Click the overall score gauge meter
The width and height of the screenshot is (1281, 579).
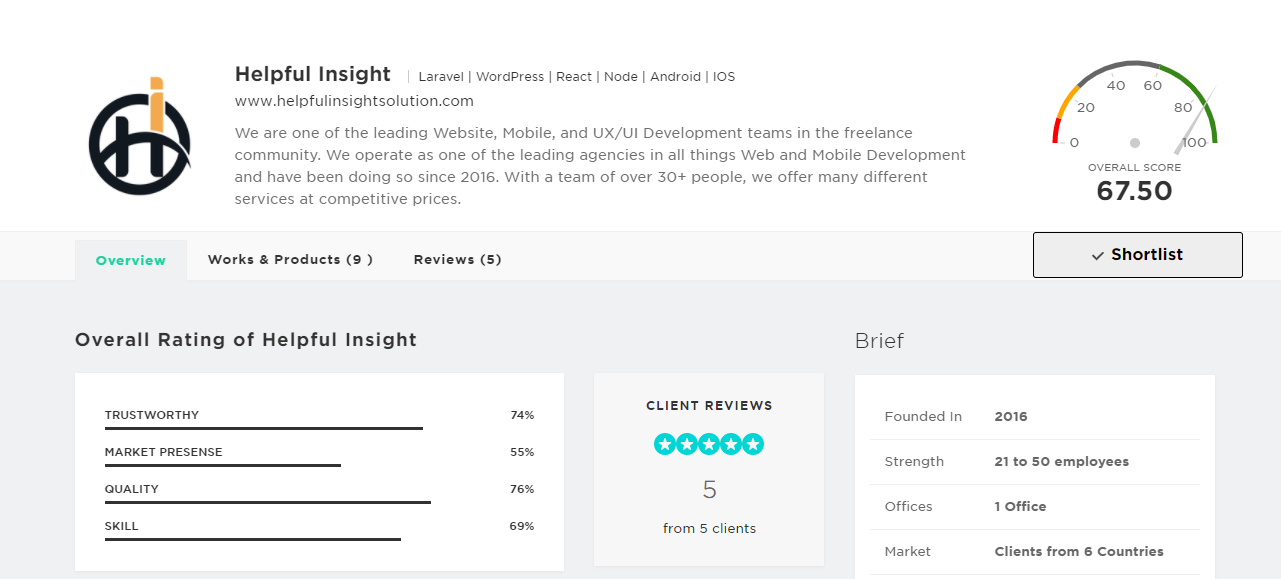[x=1134, y=109]
